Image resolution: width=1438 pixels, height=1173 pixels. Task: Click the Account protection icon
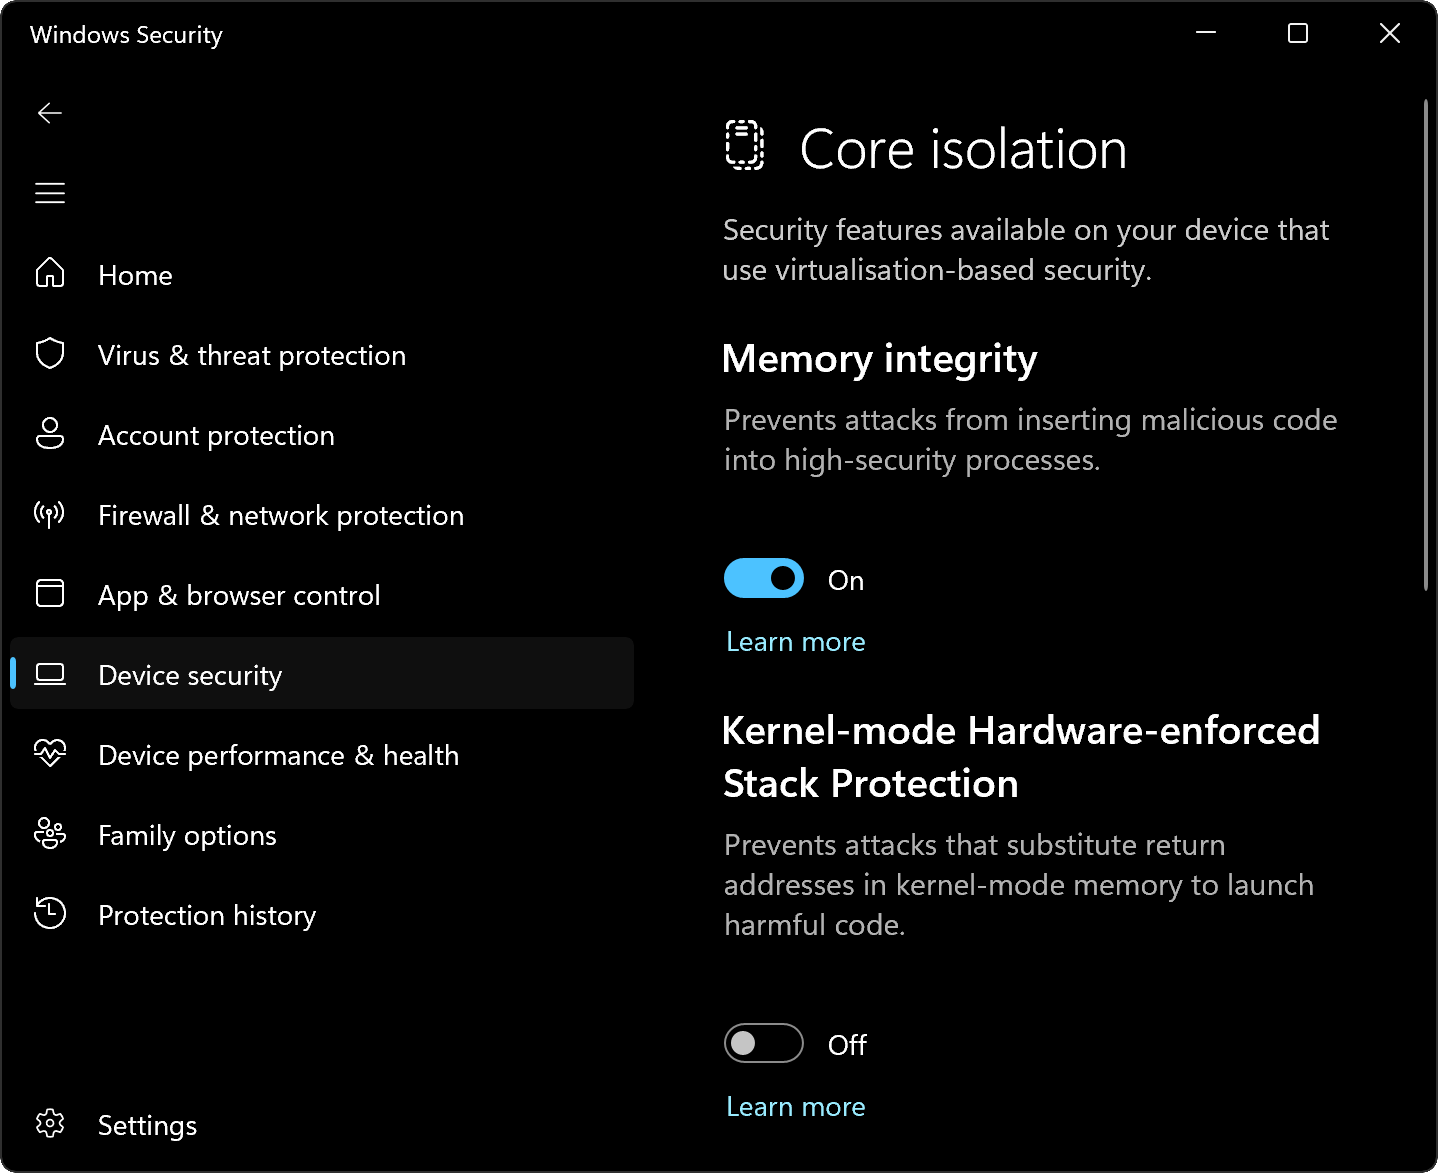pyautogui.click(x=50, y=434)
